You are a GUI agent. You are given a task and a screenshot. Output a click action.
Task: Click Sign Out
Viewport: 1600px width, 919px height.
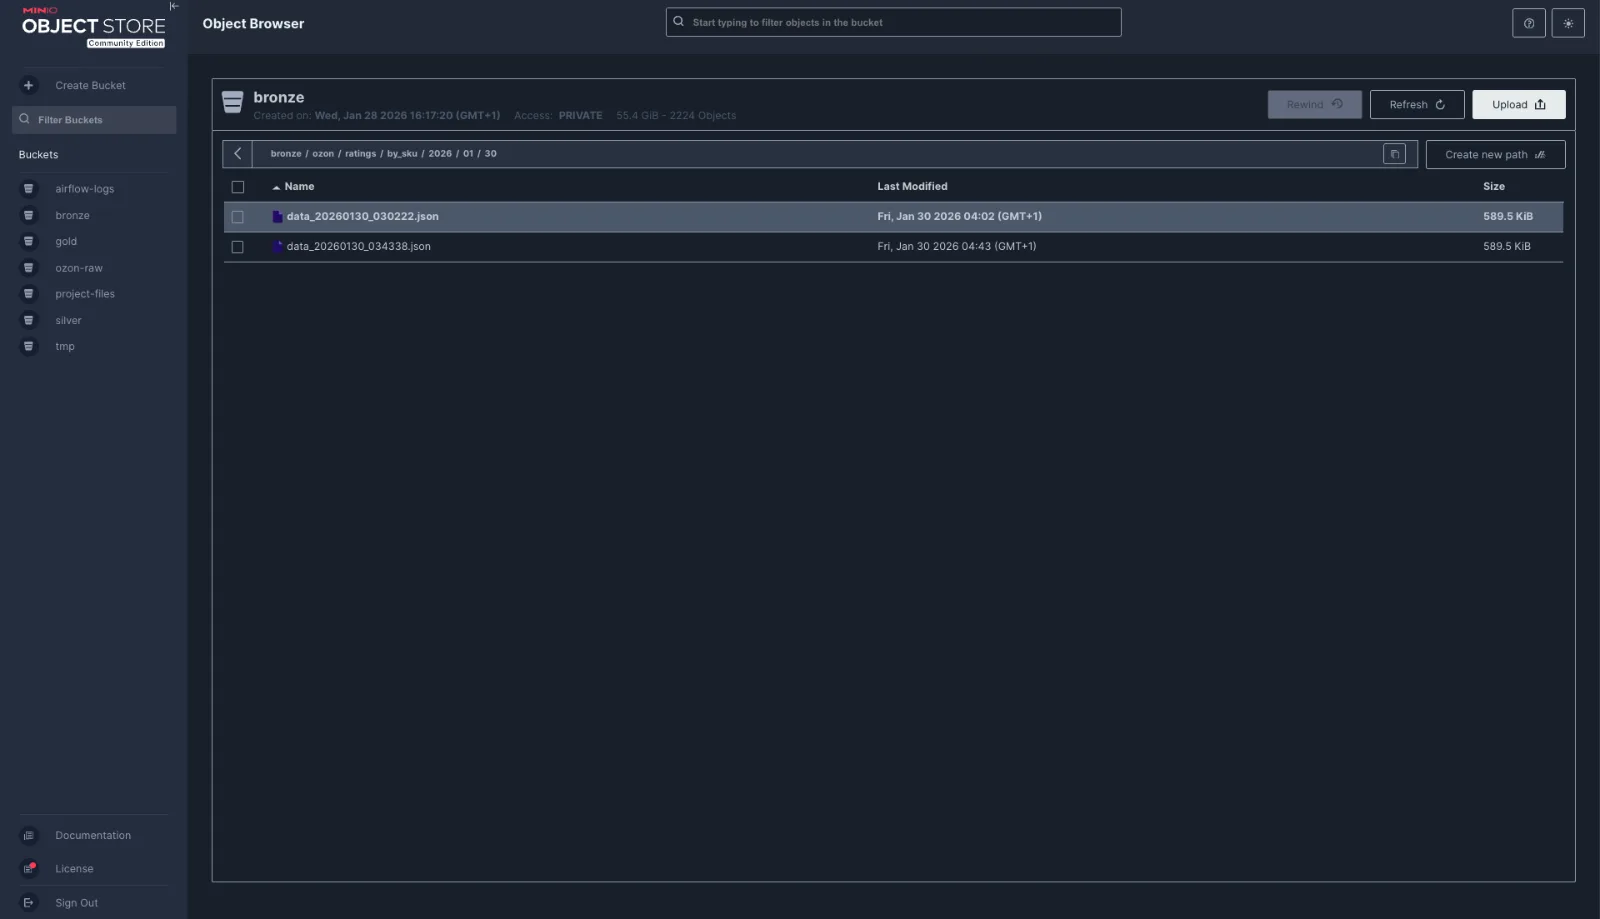point(76,902)
